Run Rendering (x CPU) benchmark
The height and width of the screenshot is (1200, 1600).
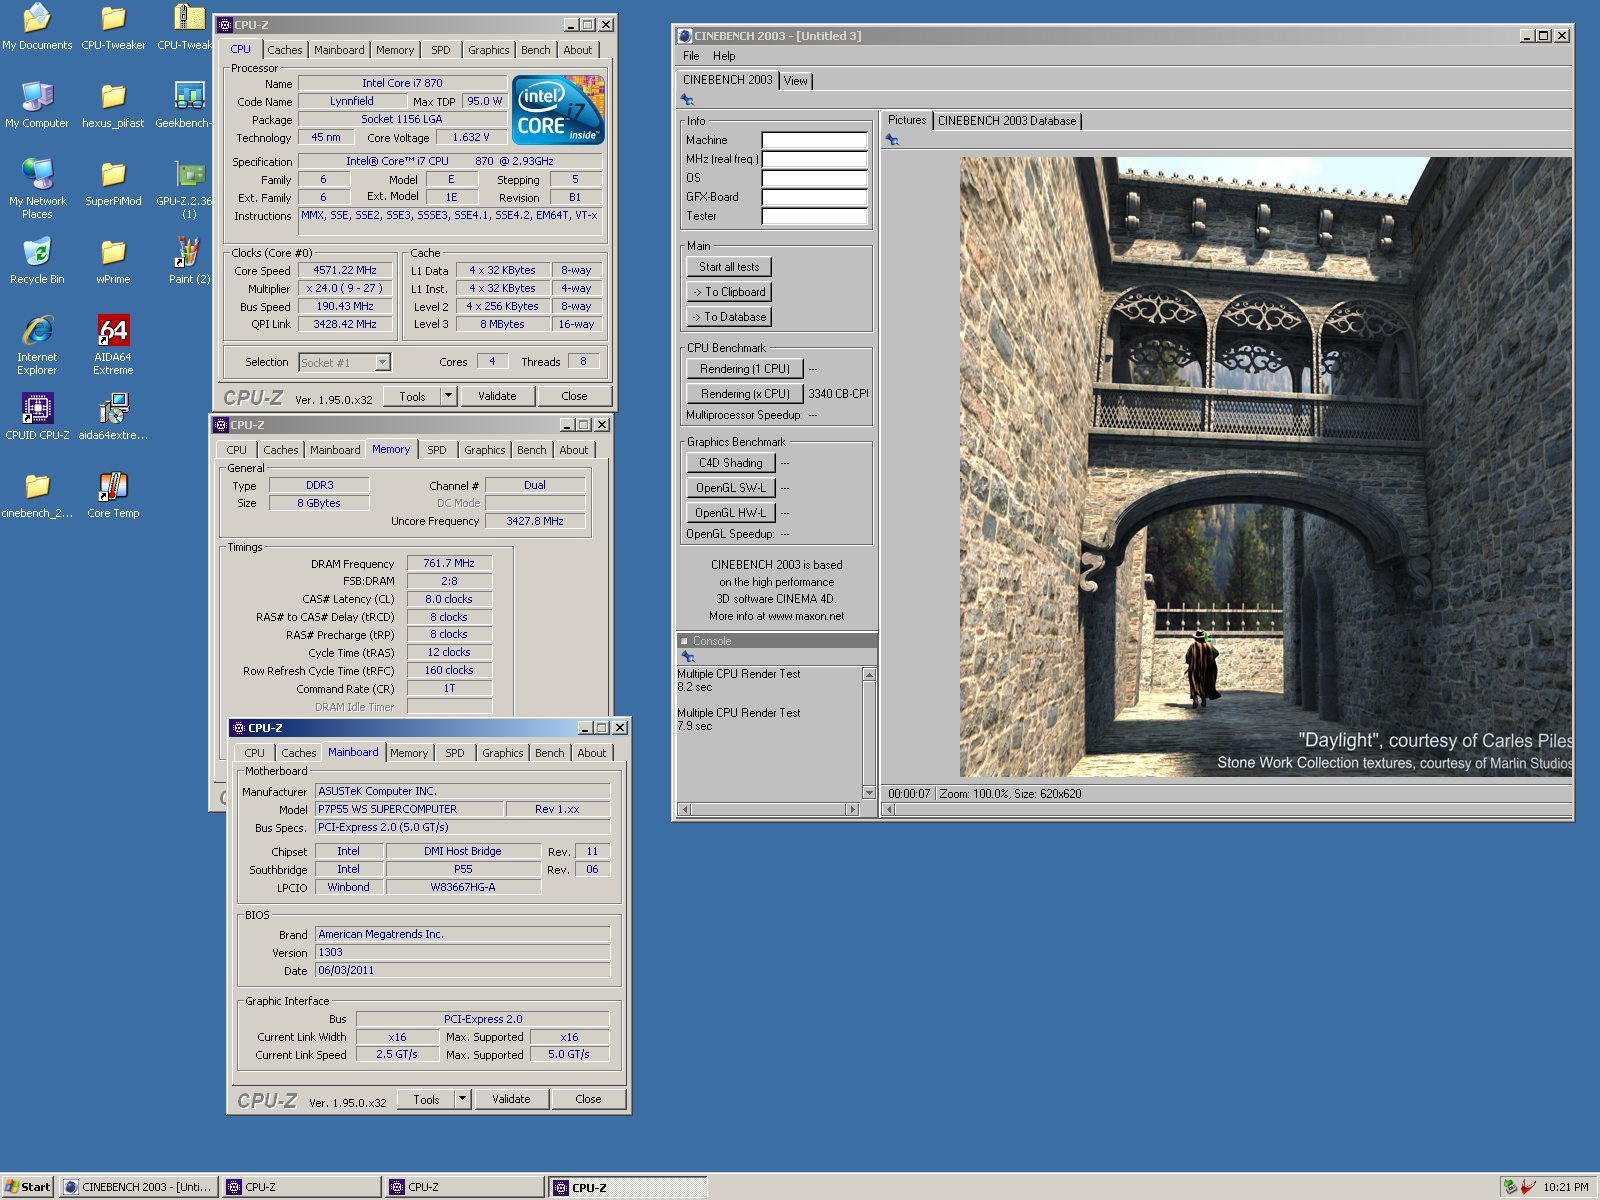745,394
